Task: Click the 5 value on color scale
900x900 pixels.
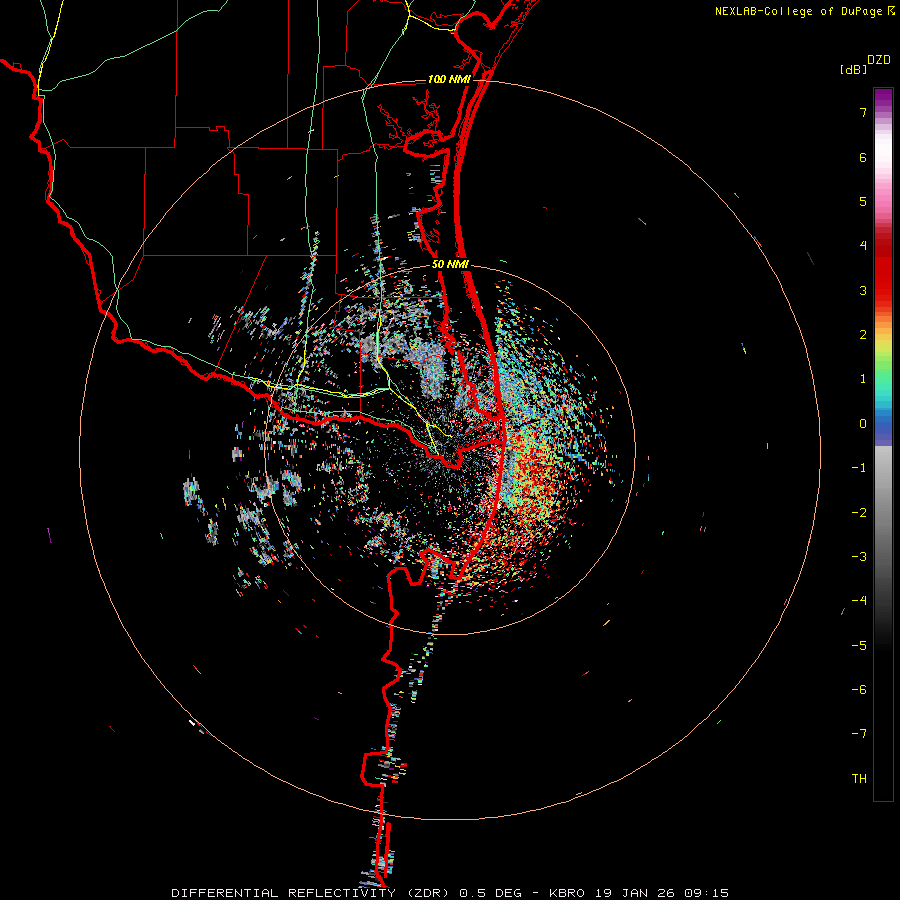Action: click(863, 201)
